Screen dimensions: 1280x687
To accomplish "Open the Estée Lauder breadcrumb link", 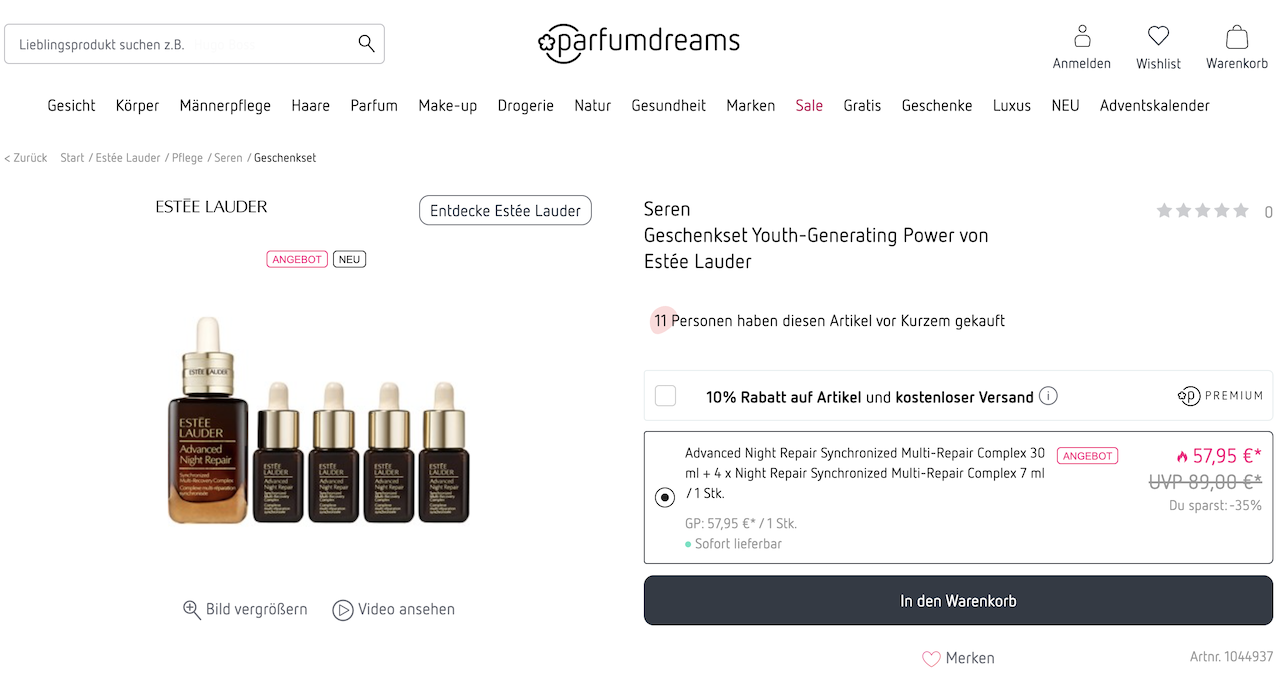I will (128, 158).
